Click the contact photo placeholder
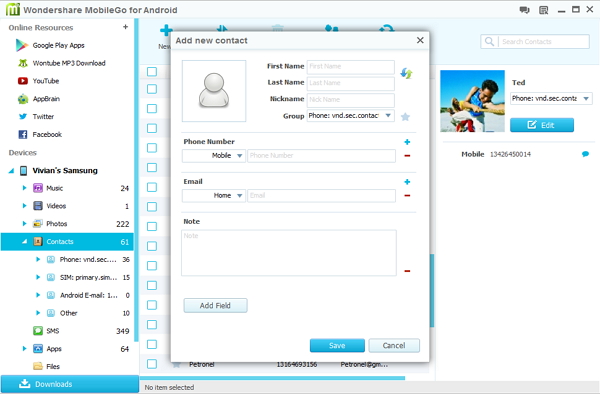The height and width of the screenshot is (394, 600). coord(214,91)
